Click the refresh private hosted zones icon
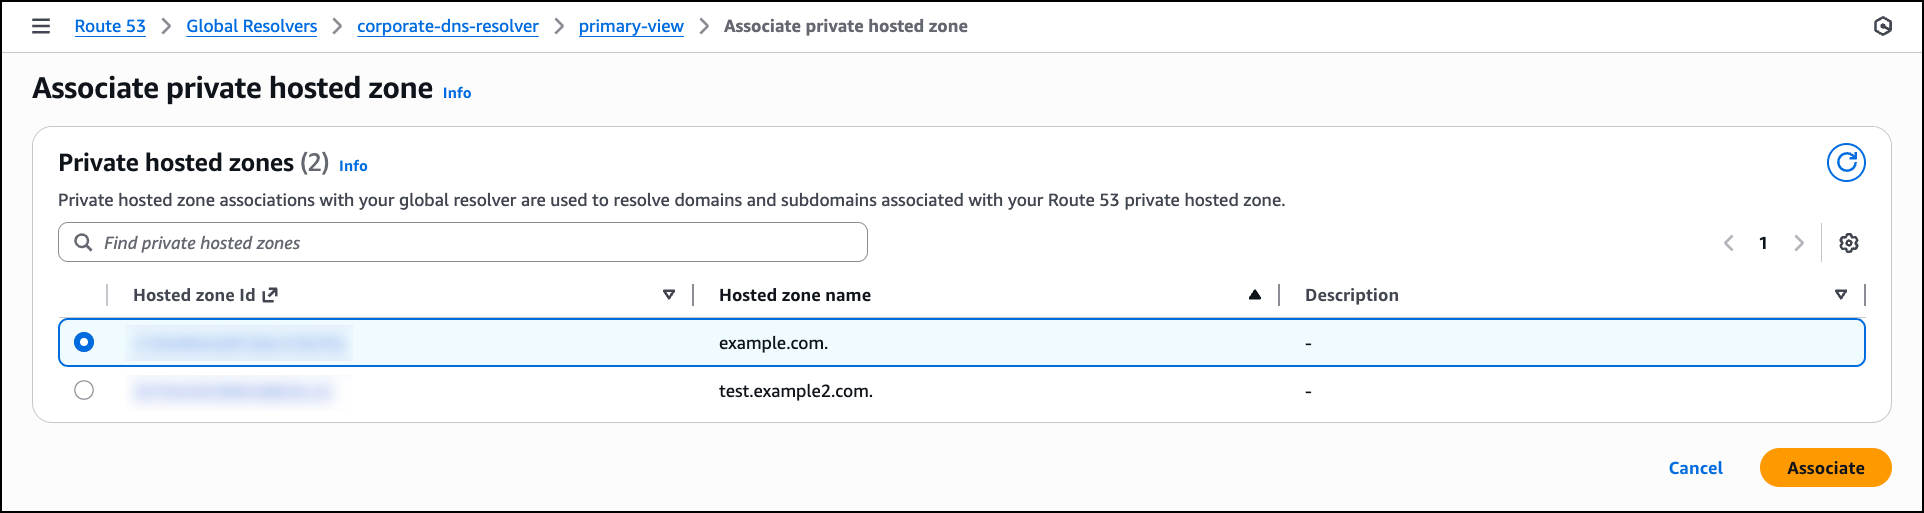The image size is (1924, 513). pos(1846,162)
